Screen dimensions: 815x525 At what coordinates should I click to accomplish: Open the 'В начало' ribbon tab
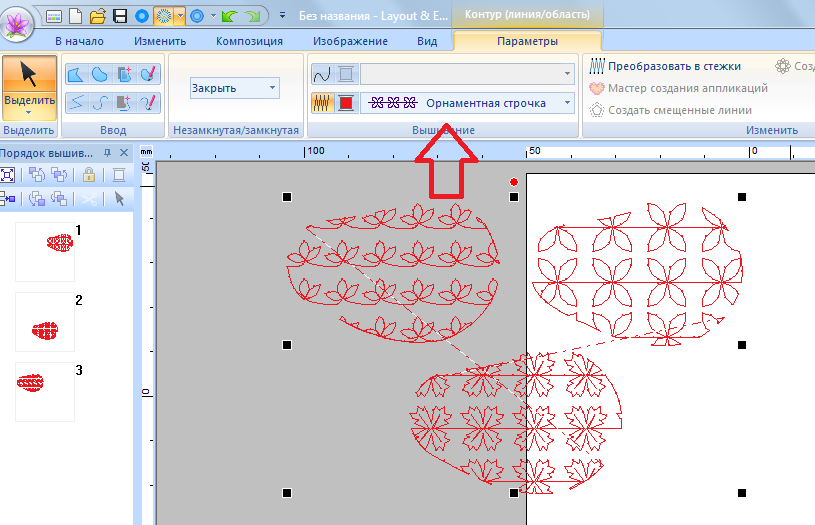(80, 41)
